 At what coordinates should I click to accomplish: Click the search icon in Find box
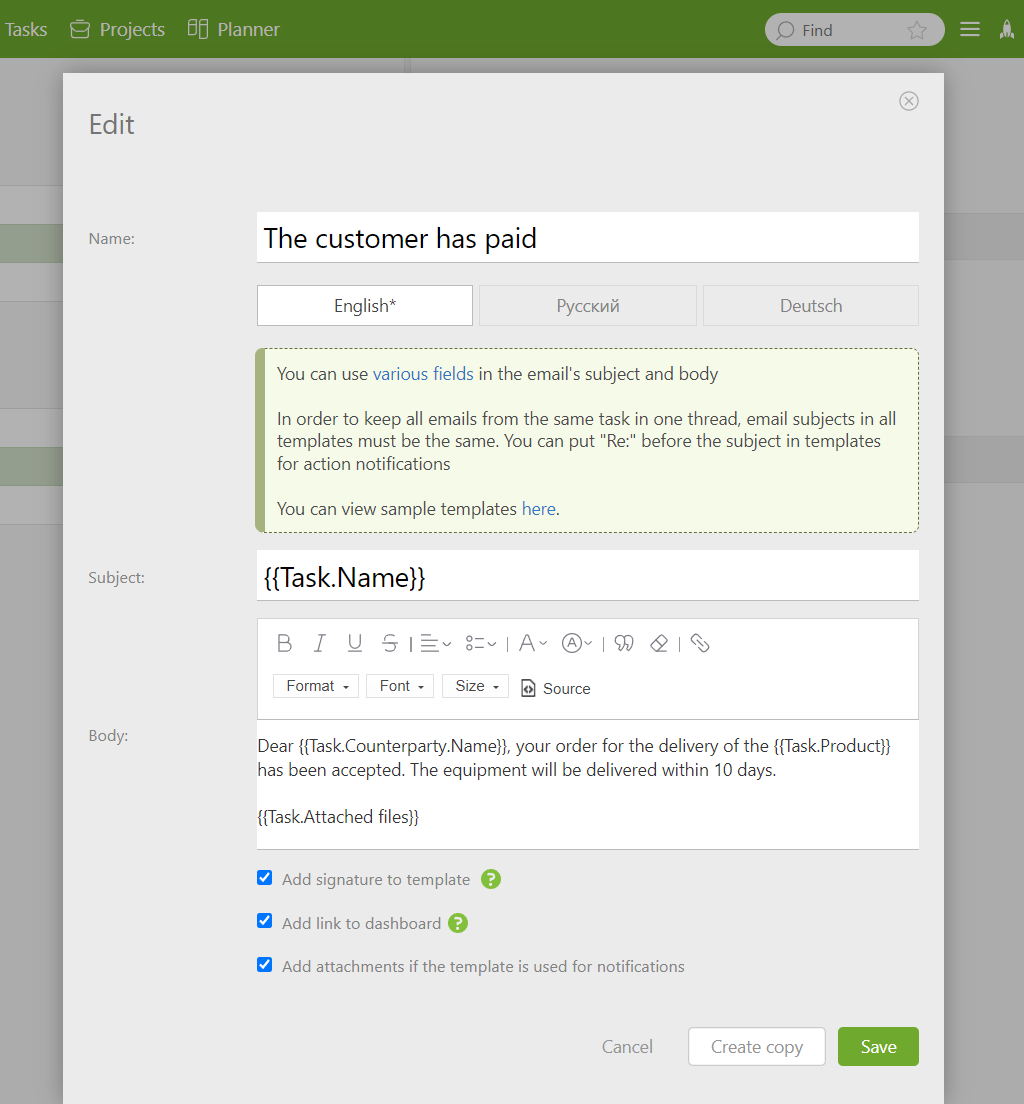tap(785, 30)
